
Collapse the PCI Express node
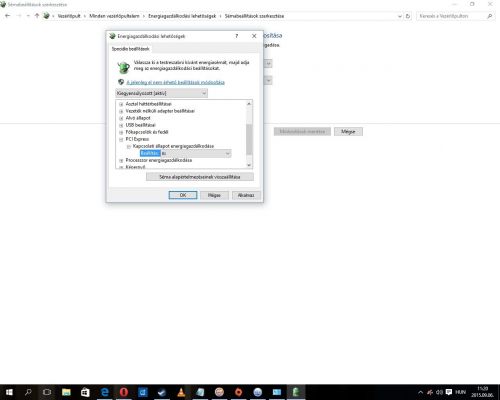(121, 139)
